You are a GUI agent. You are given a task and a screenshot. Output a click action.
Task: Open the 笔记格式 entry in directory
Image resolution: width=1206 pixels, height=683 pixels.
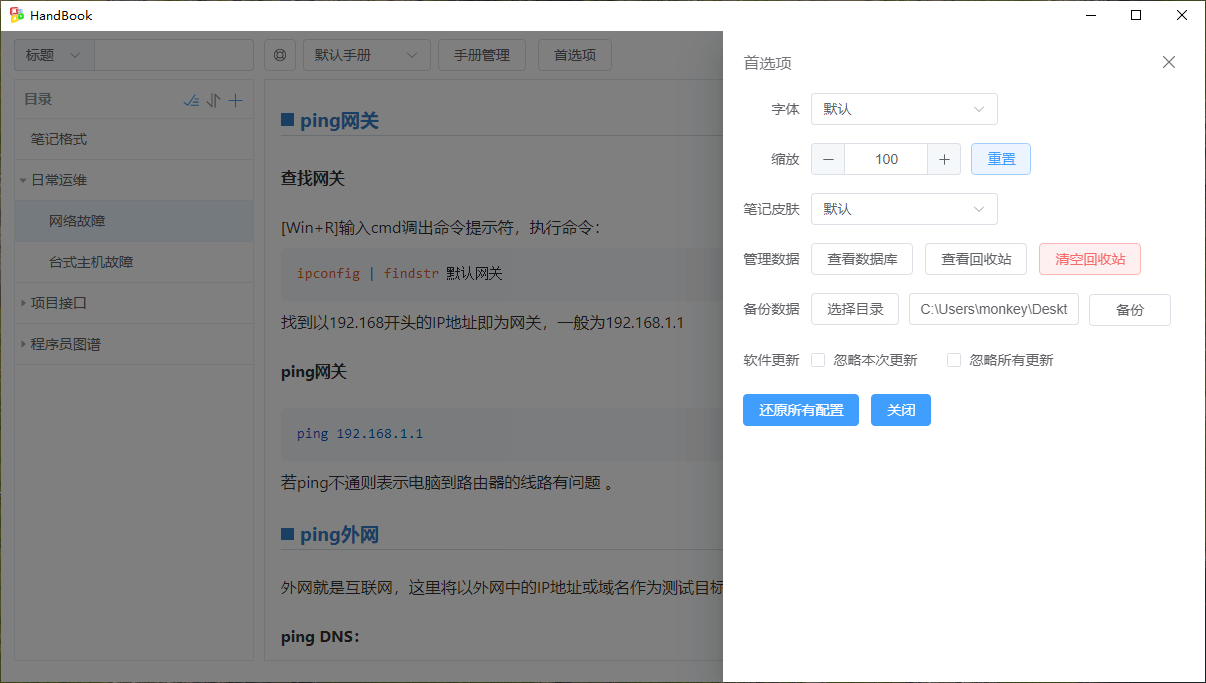(59, 139)
